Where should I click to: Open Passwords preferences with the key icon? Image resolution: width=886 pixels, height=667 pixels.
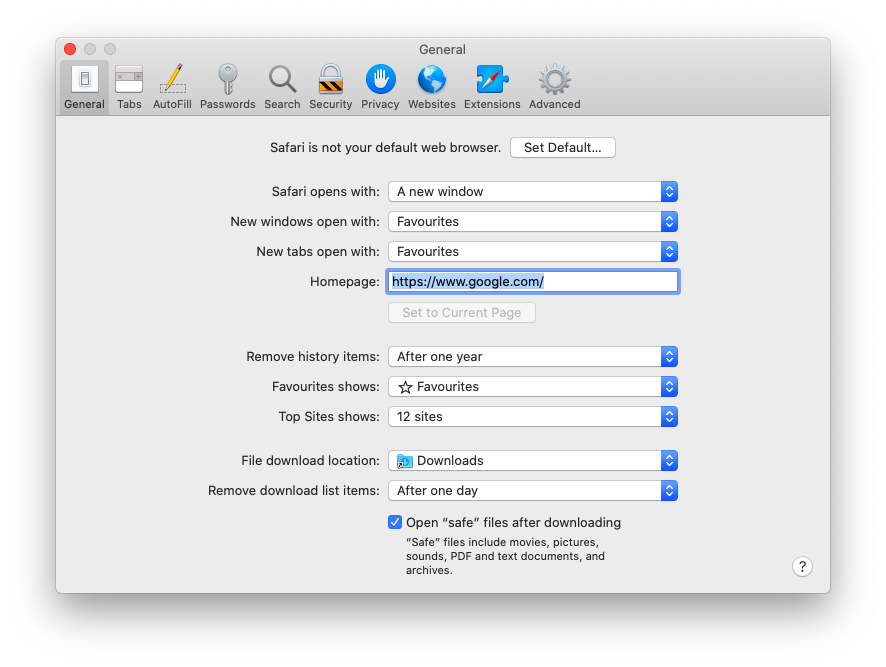point(227,86)
